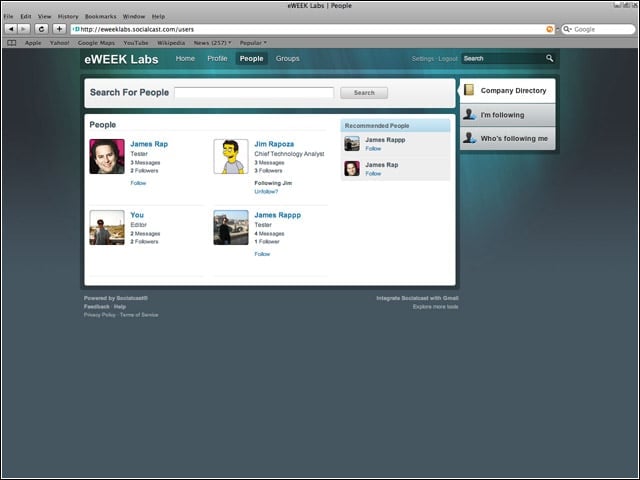640x480 pixels.
Task: Open the File menu
Action: pos(8,16)
